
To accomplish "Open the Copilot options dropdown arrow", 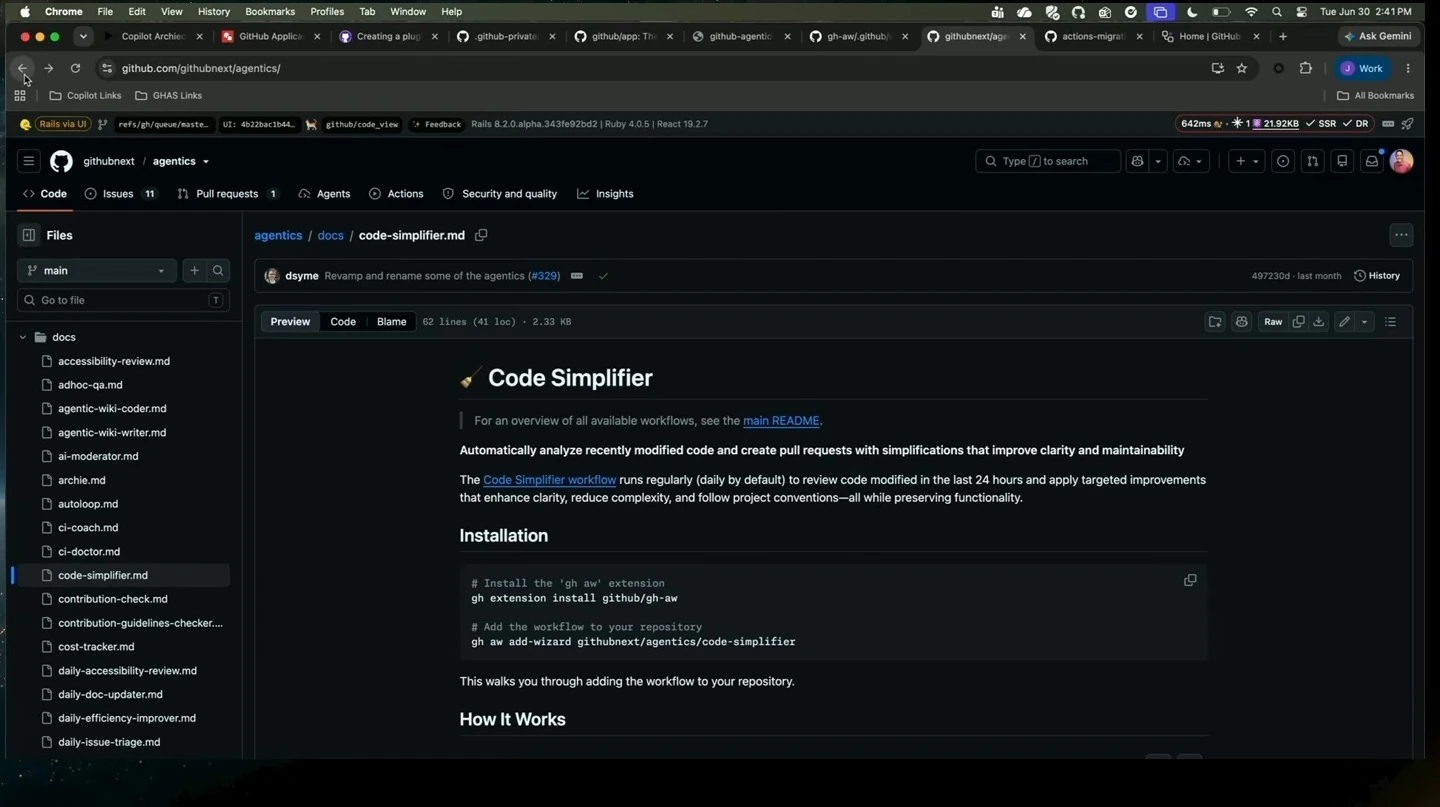I will 1158,161.
